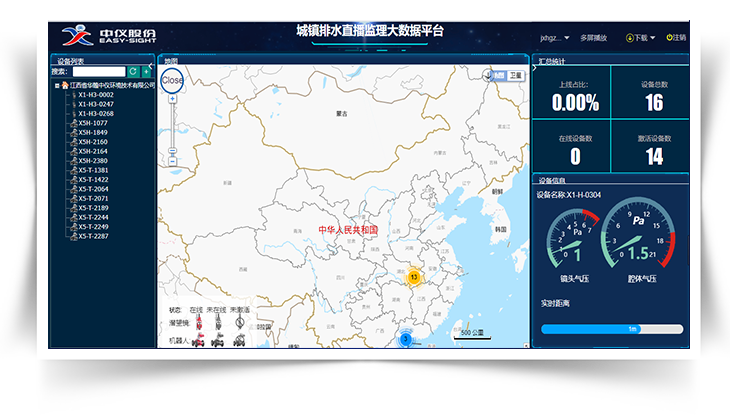Viewport: 730px width, 415px height.
Task: Click the refresh device list icon
Action: click(x=133, y=72)
